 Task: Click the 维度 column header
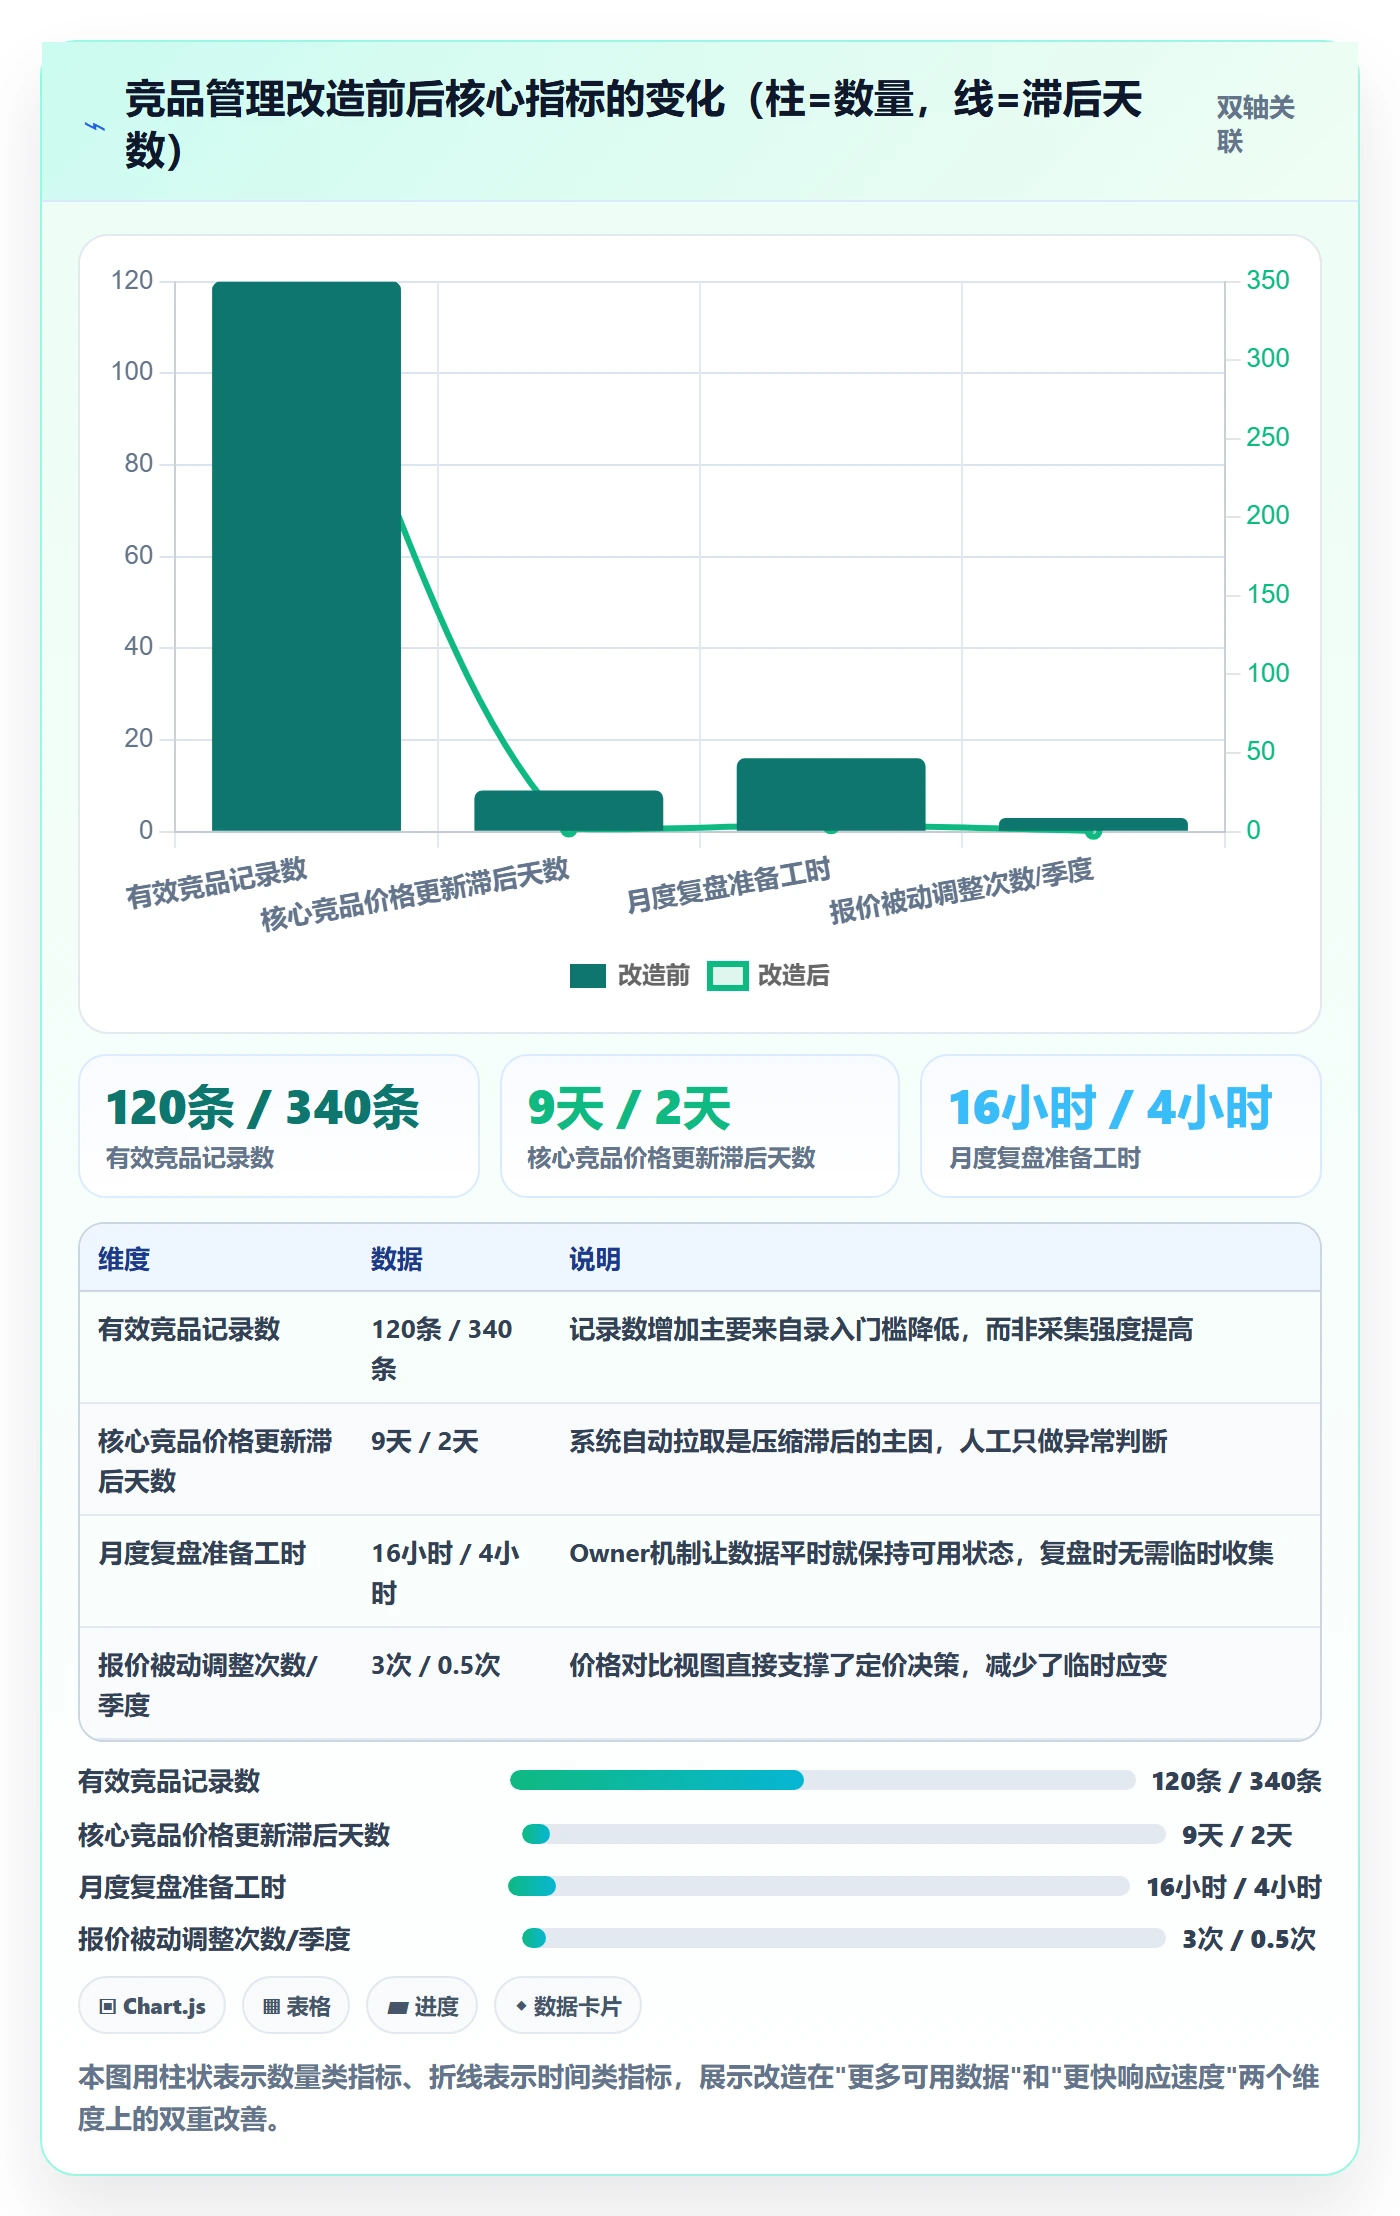coord(124,1259)
